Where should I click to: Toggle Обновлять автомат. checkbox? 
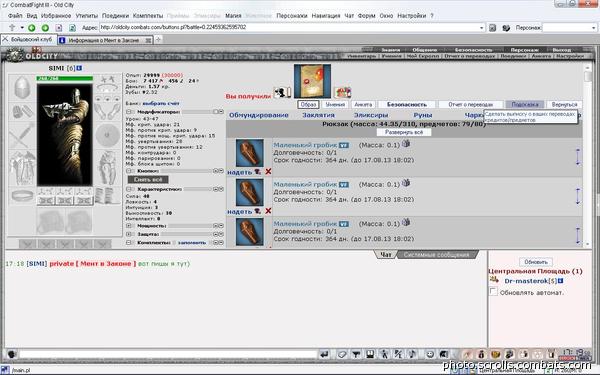point(493,292)
